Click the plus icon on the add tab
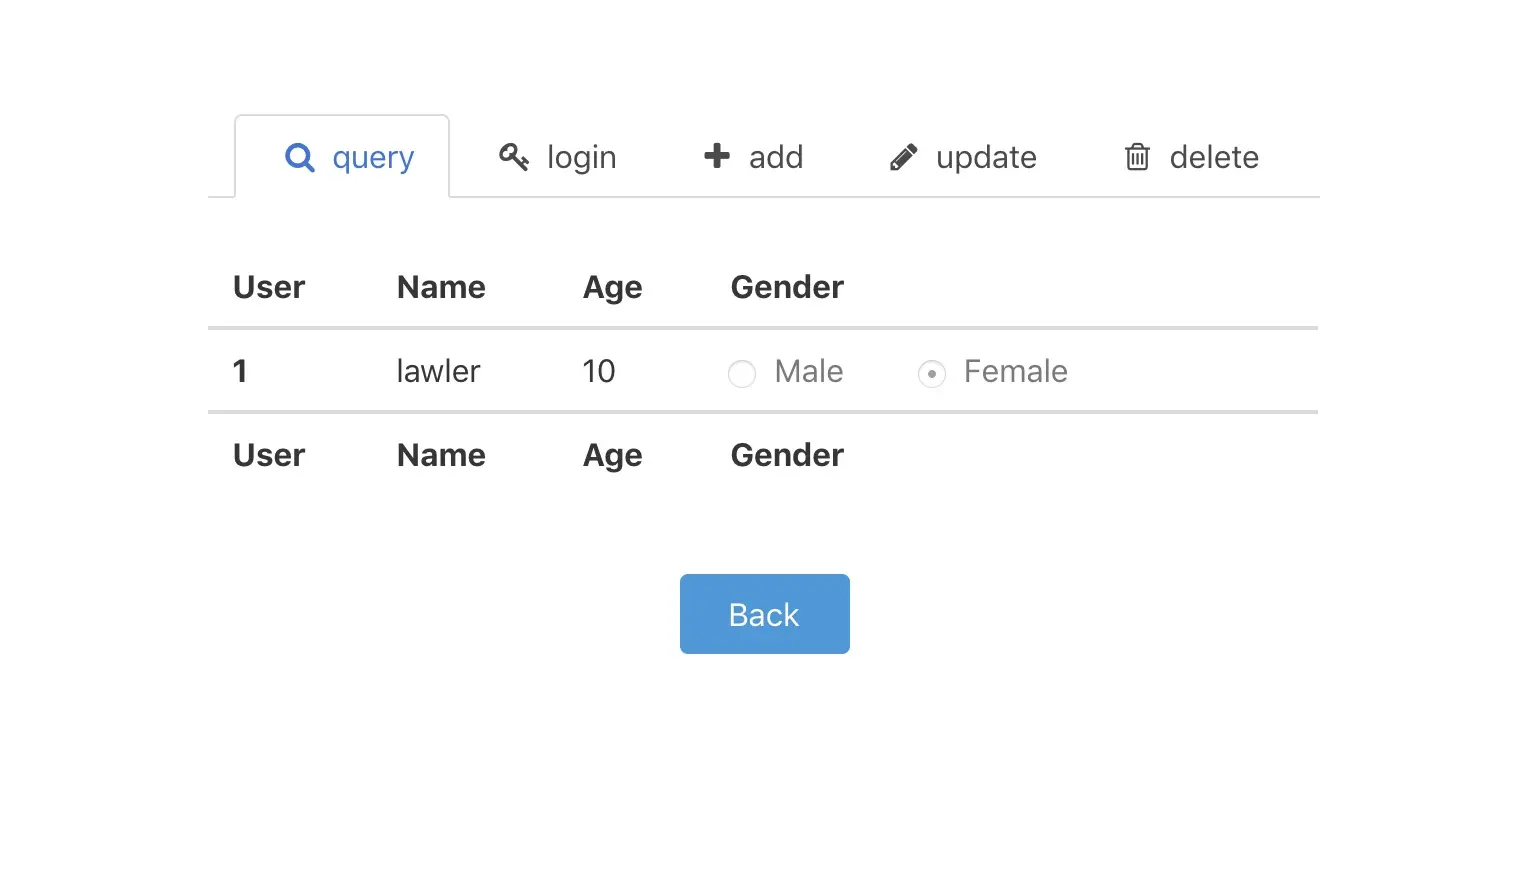1520x880 pixels. pyautogui.click(x=716, y=157)
